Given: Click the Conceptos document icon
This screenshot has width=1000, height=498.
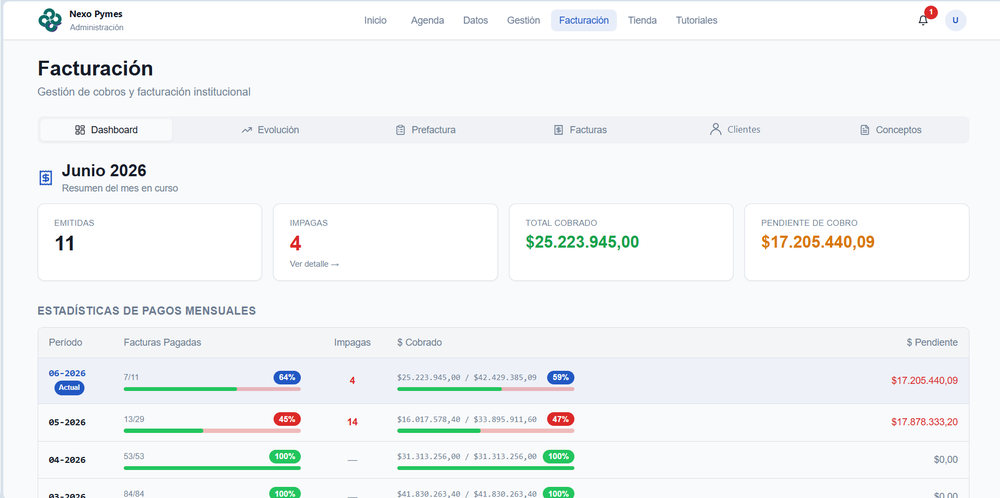Looking at the screenshot, I should (x=865, y=130).
